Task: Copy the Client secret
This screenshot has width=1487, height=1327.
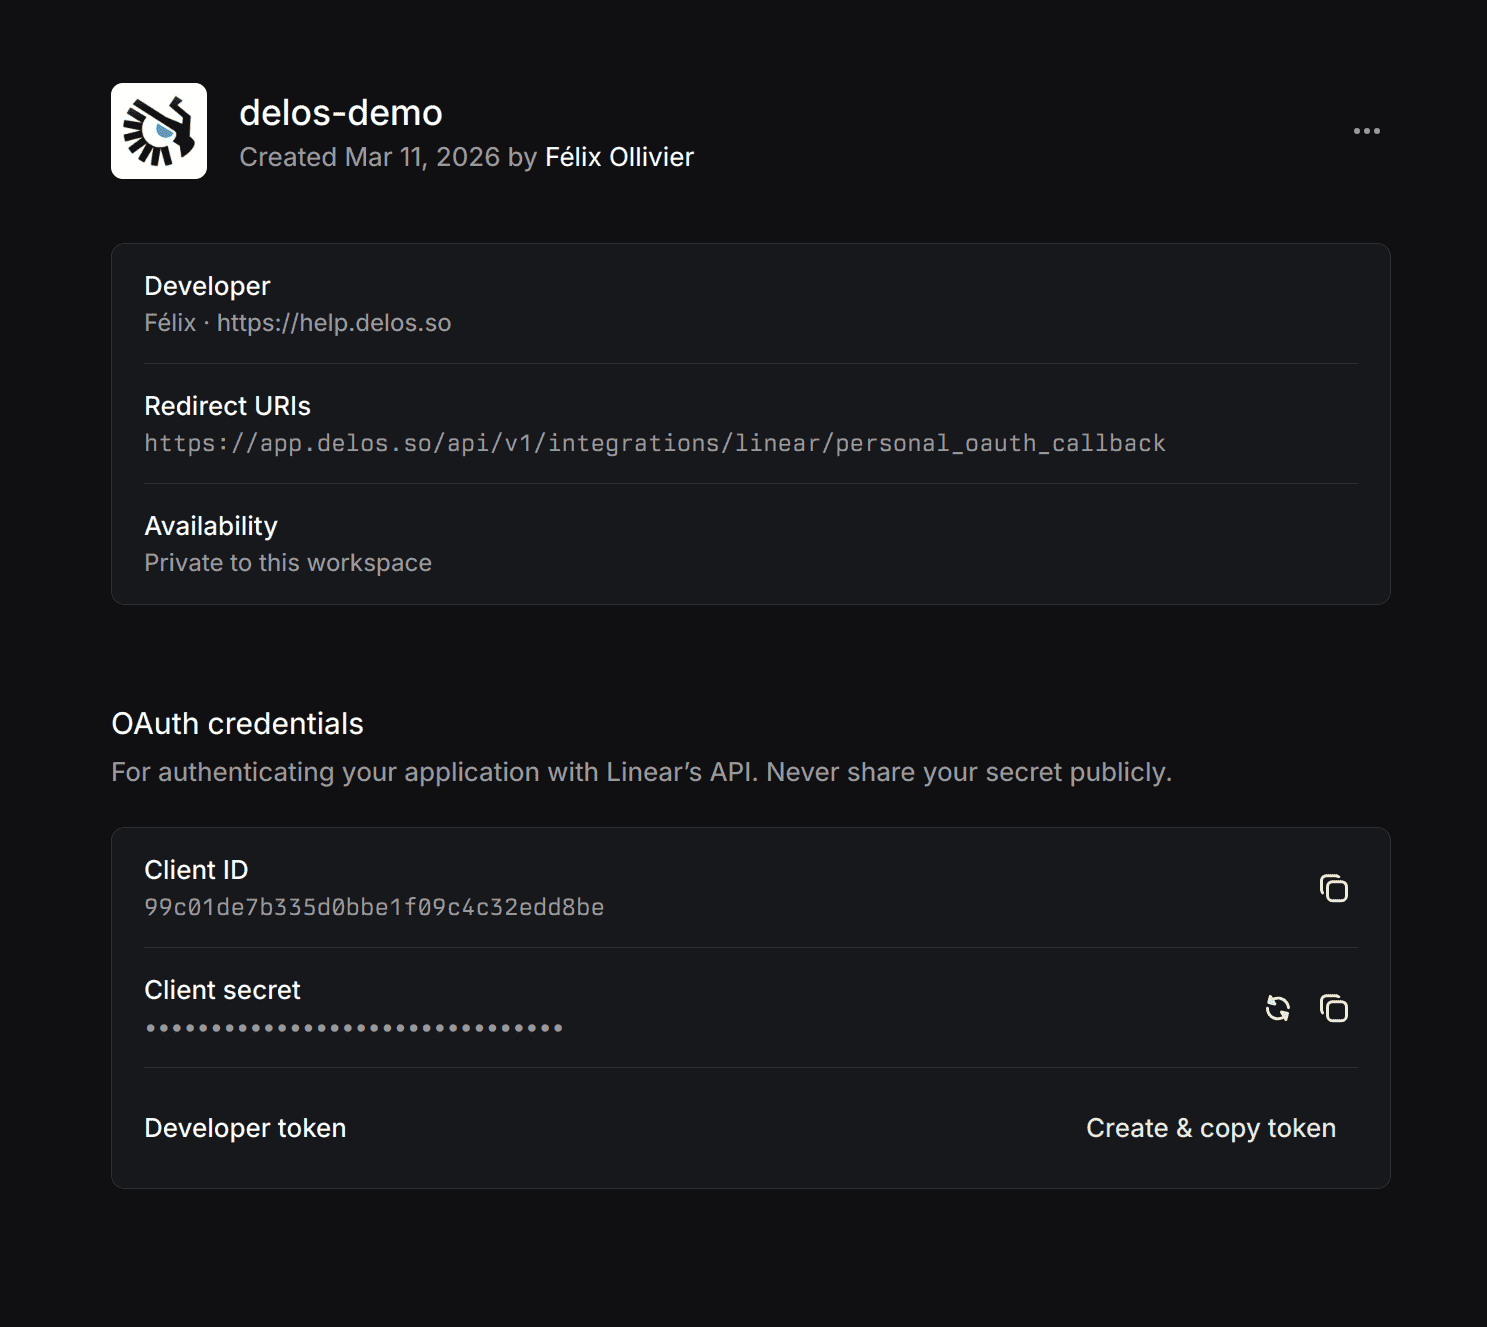Action: [x=1334, y=1008]
